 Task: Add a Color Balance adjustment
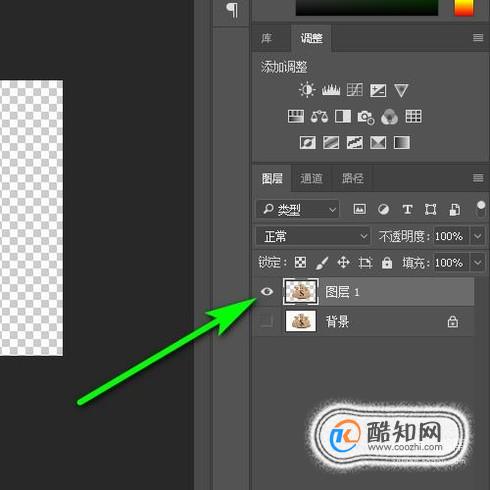coord(319,117)
